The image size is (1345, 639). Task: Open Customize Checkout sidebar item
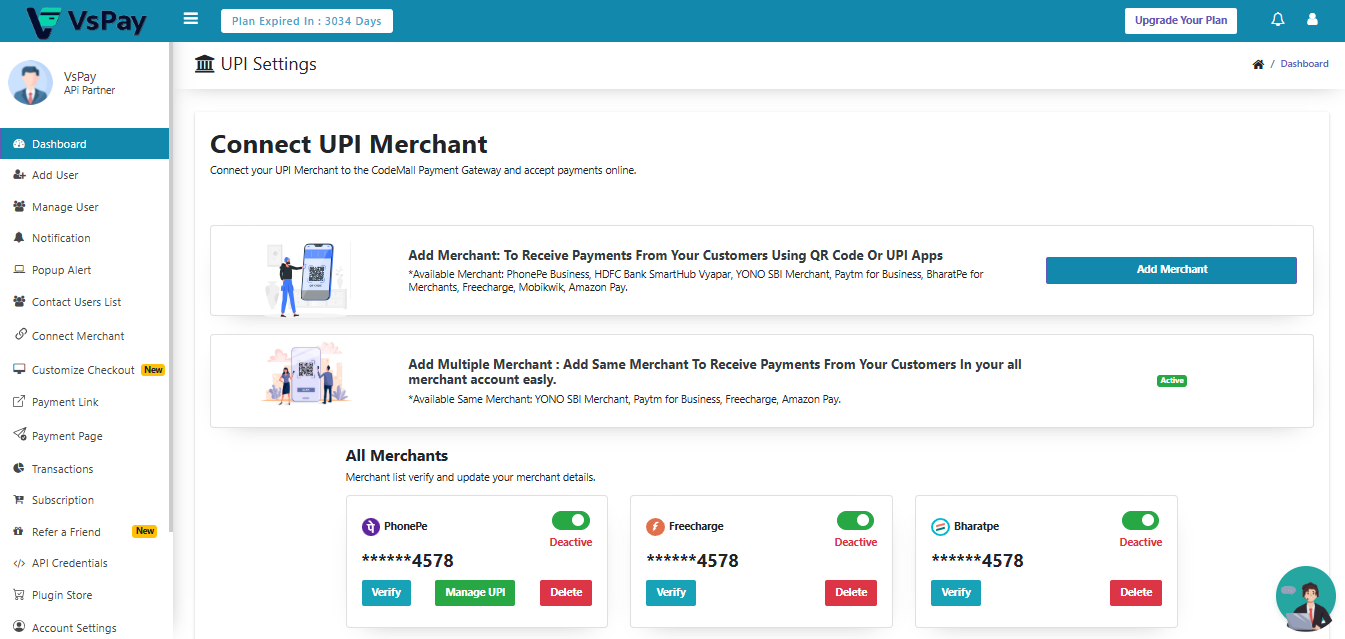click(x=83, y=370)
